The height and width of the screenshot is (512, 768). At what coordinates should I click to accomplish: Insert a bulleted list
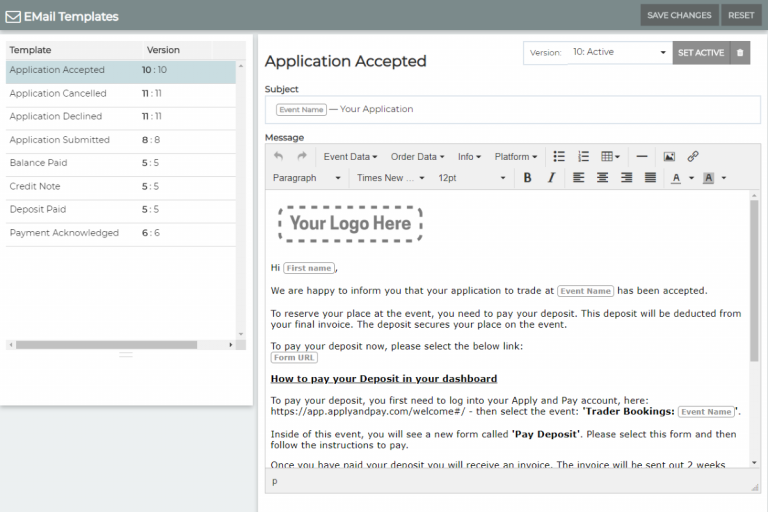[x=559, y=157]
